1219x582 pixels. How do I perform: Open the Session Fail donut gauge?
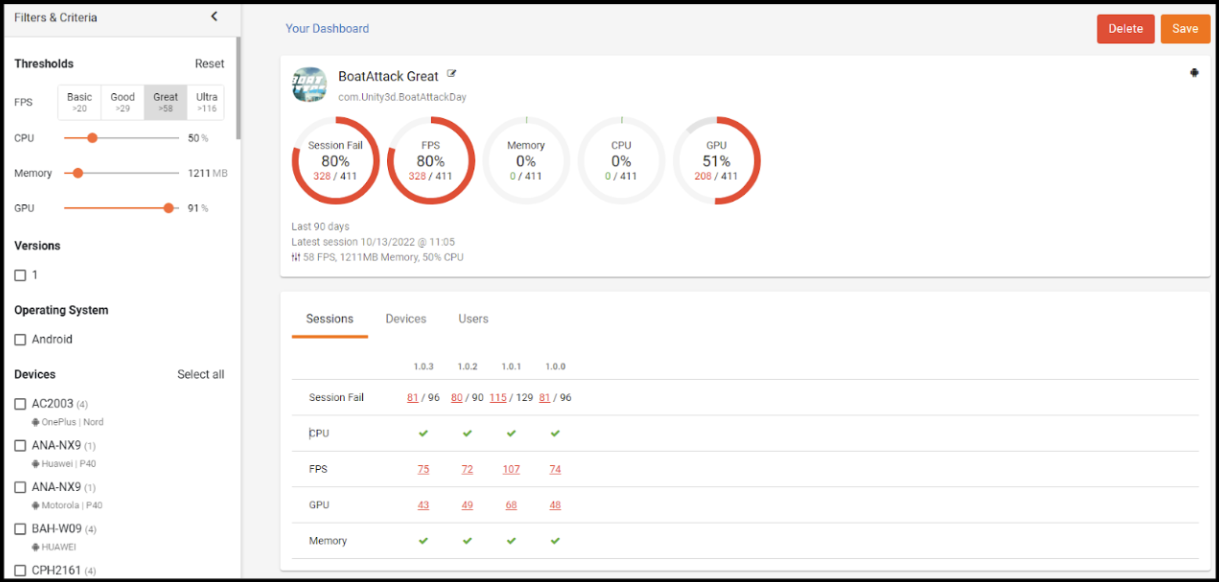tap(335, 160)
